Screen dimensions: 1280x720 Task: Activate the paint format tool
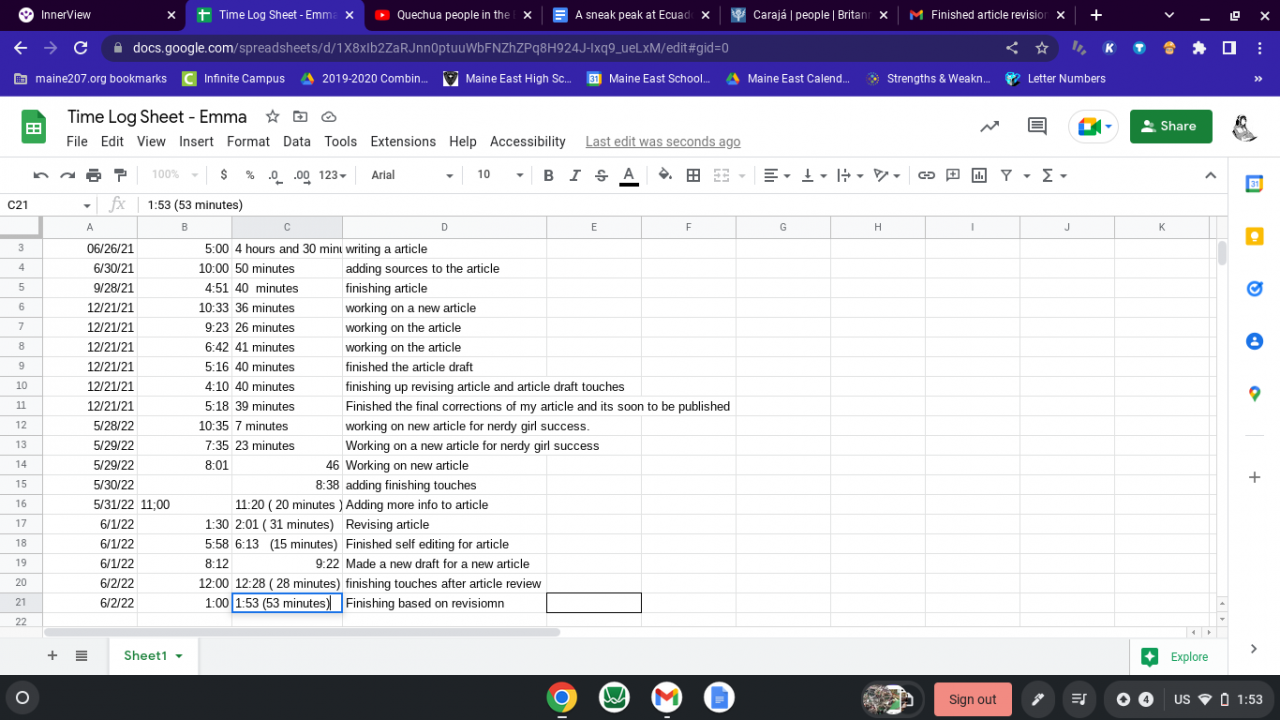tap(120, 175)
